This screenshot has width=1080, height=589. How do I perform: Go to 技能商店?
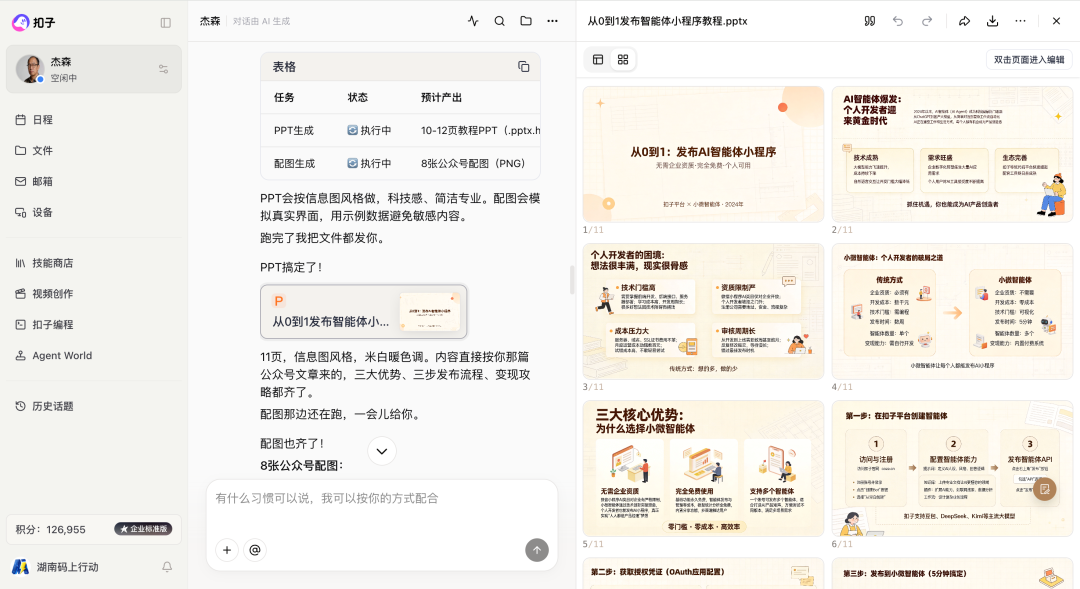(x=94, y=262)
